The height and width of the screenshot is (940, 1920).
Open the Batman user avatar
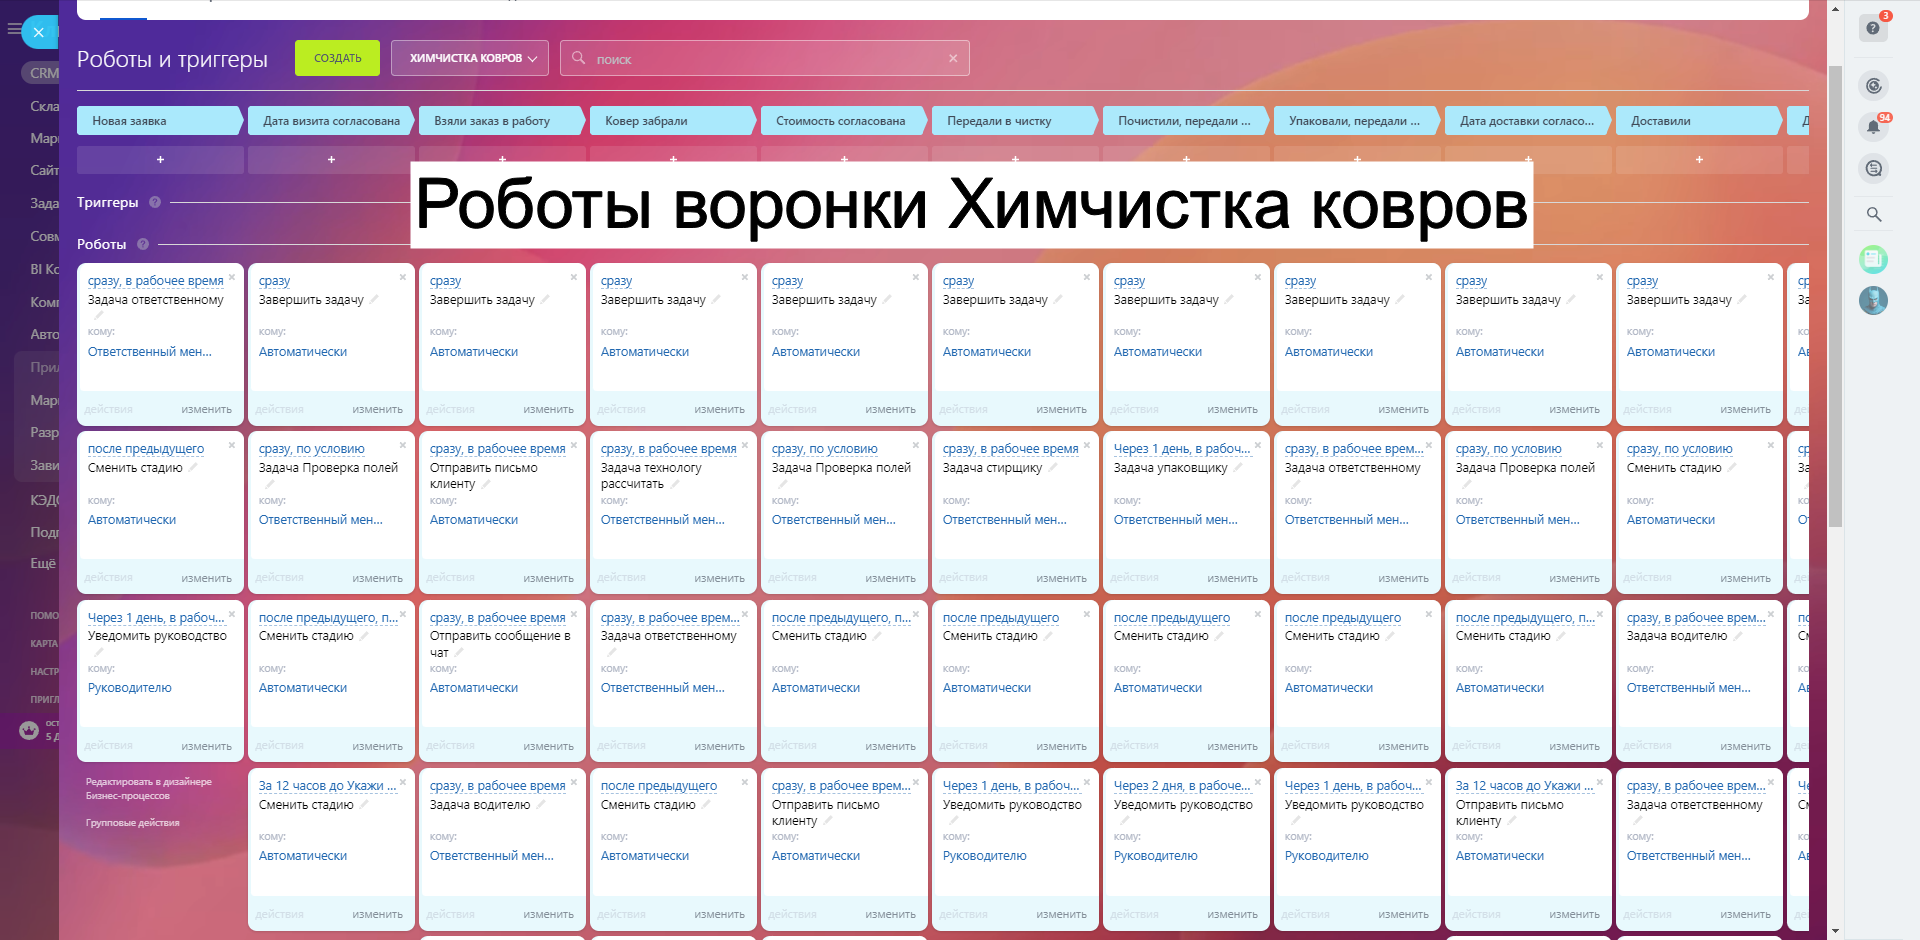(1873, 300)
